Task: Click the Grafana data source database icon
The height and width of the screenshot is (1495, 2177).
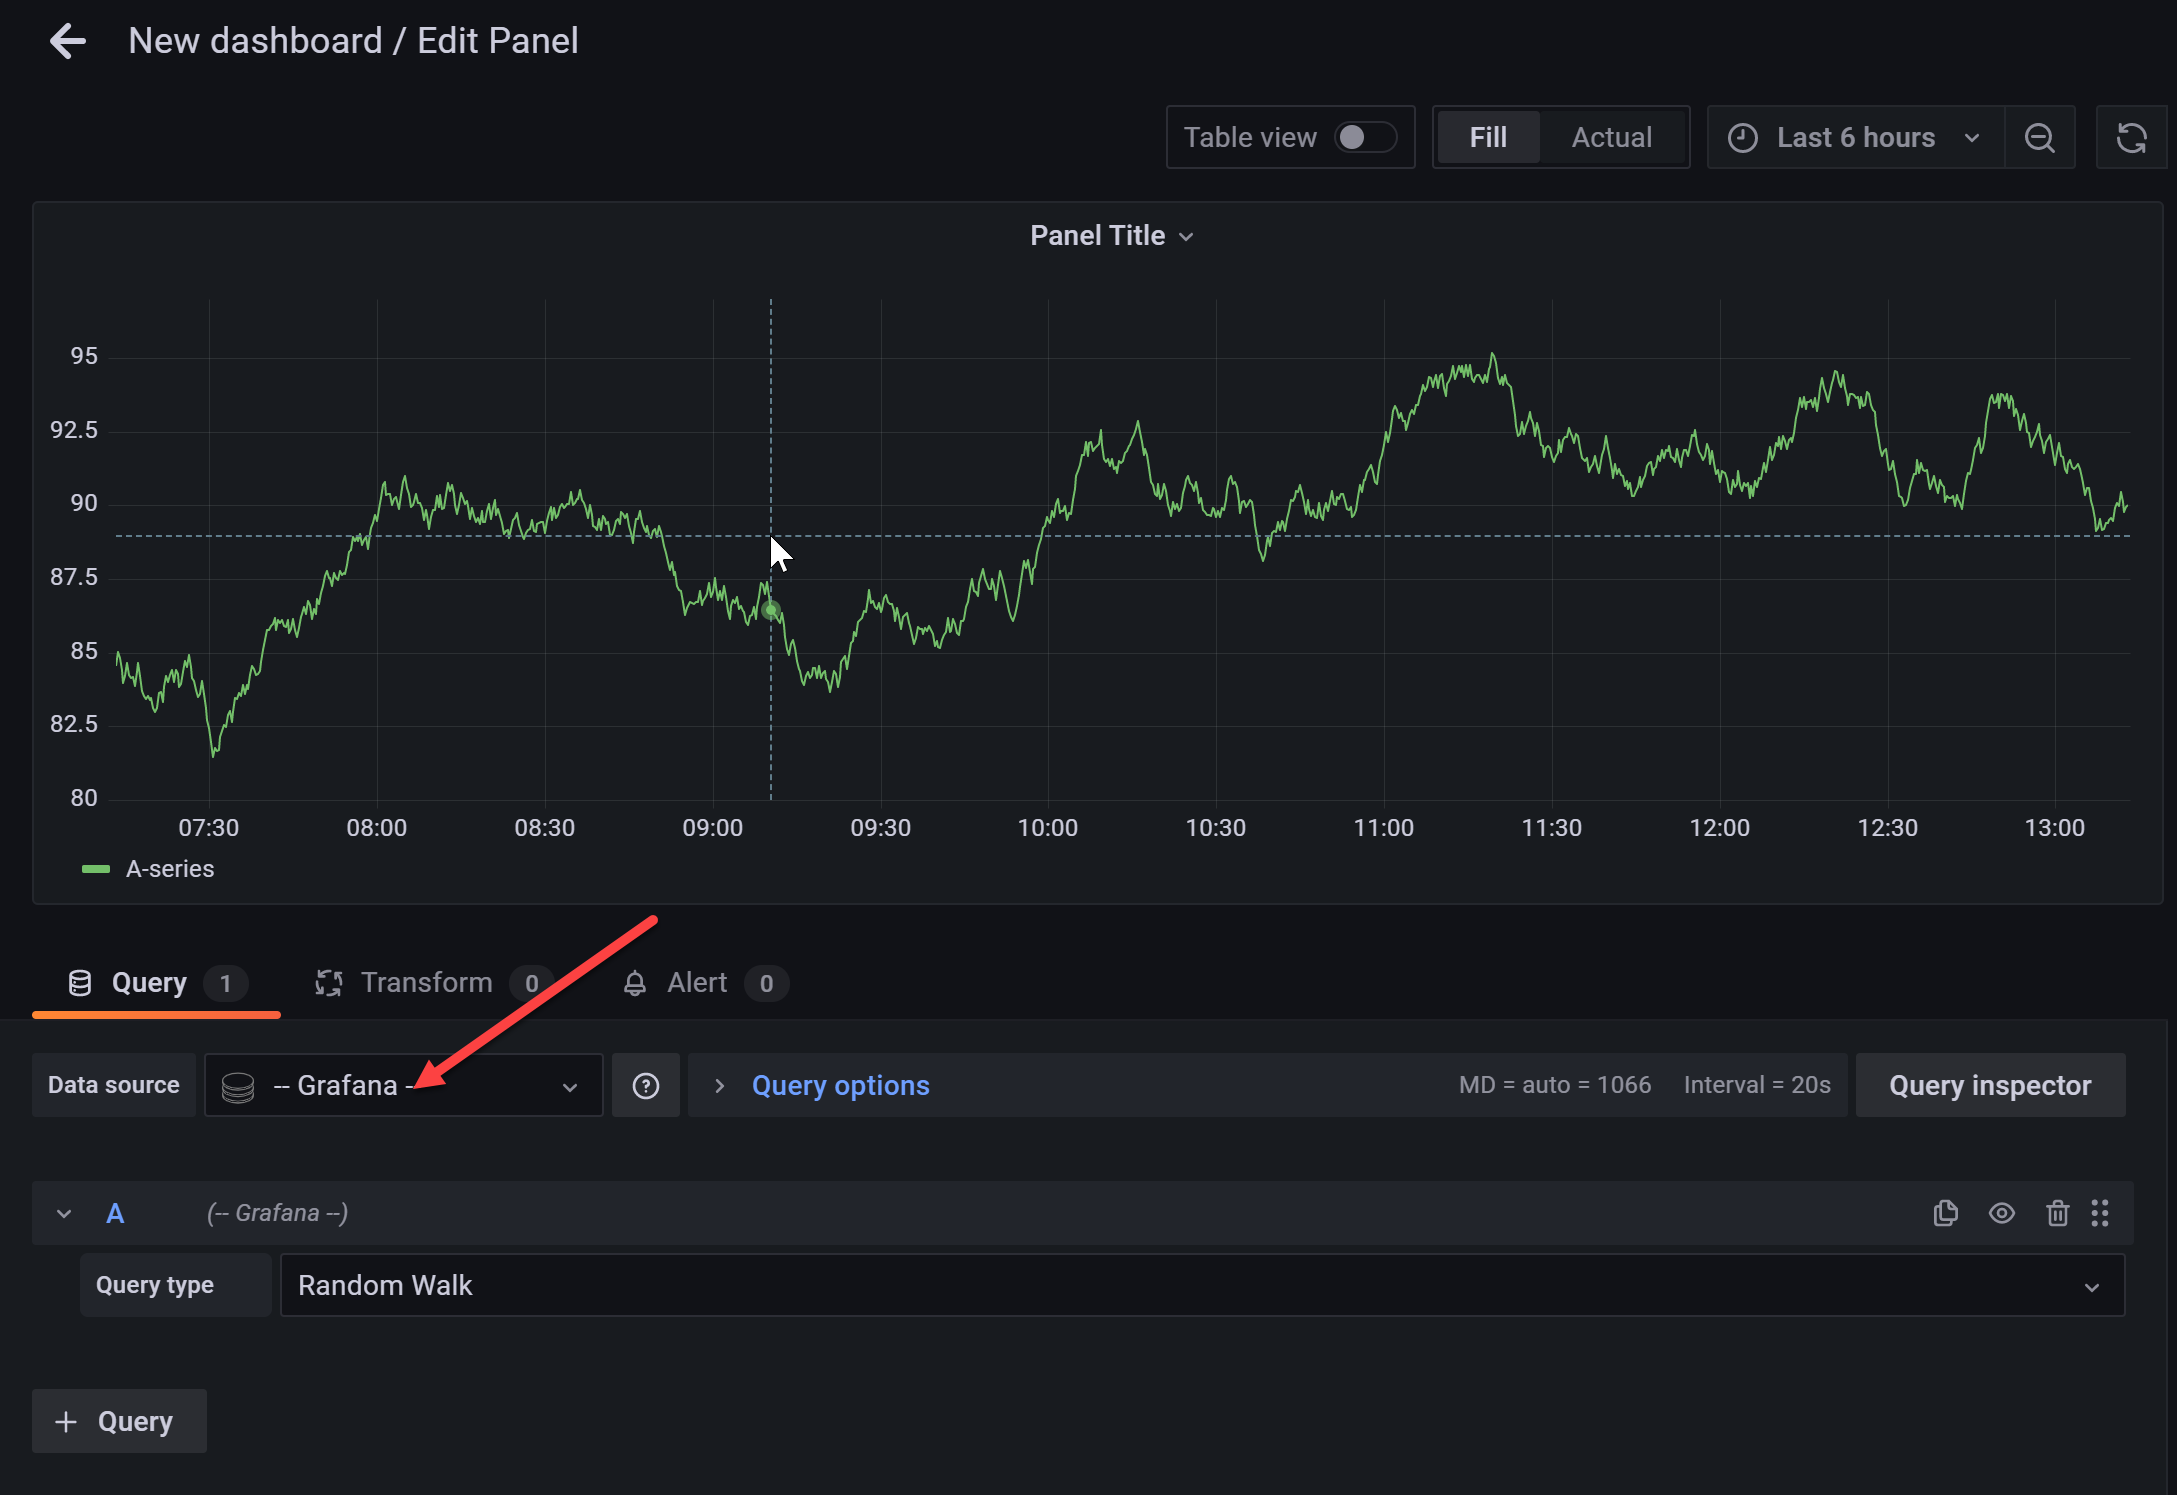Action: click(x=238, y=1087)
